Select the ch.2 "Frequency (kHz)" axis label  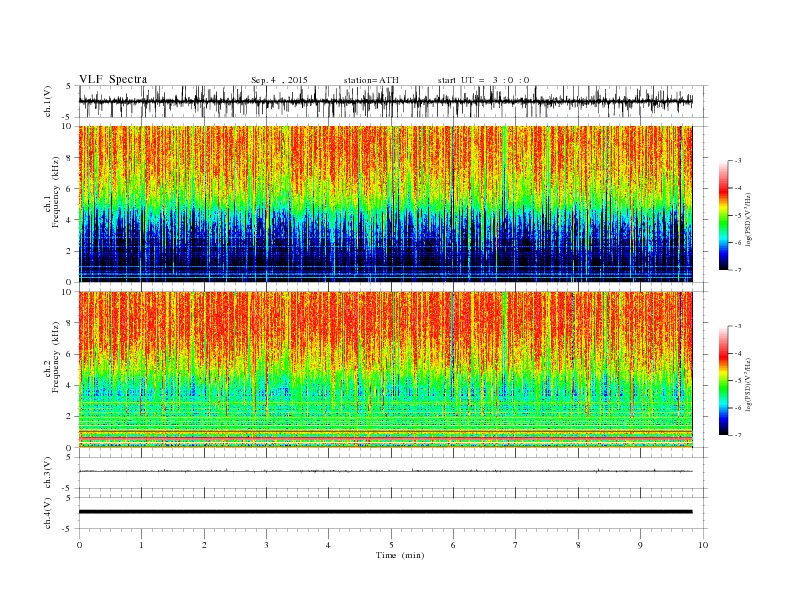tap(55, 356)
